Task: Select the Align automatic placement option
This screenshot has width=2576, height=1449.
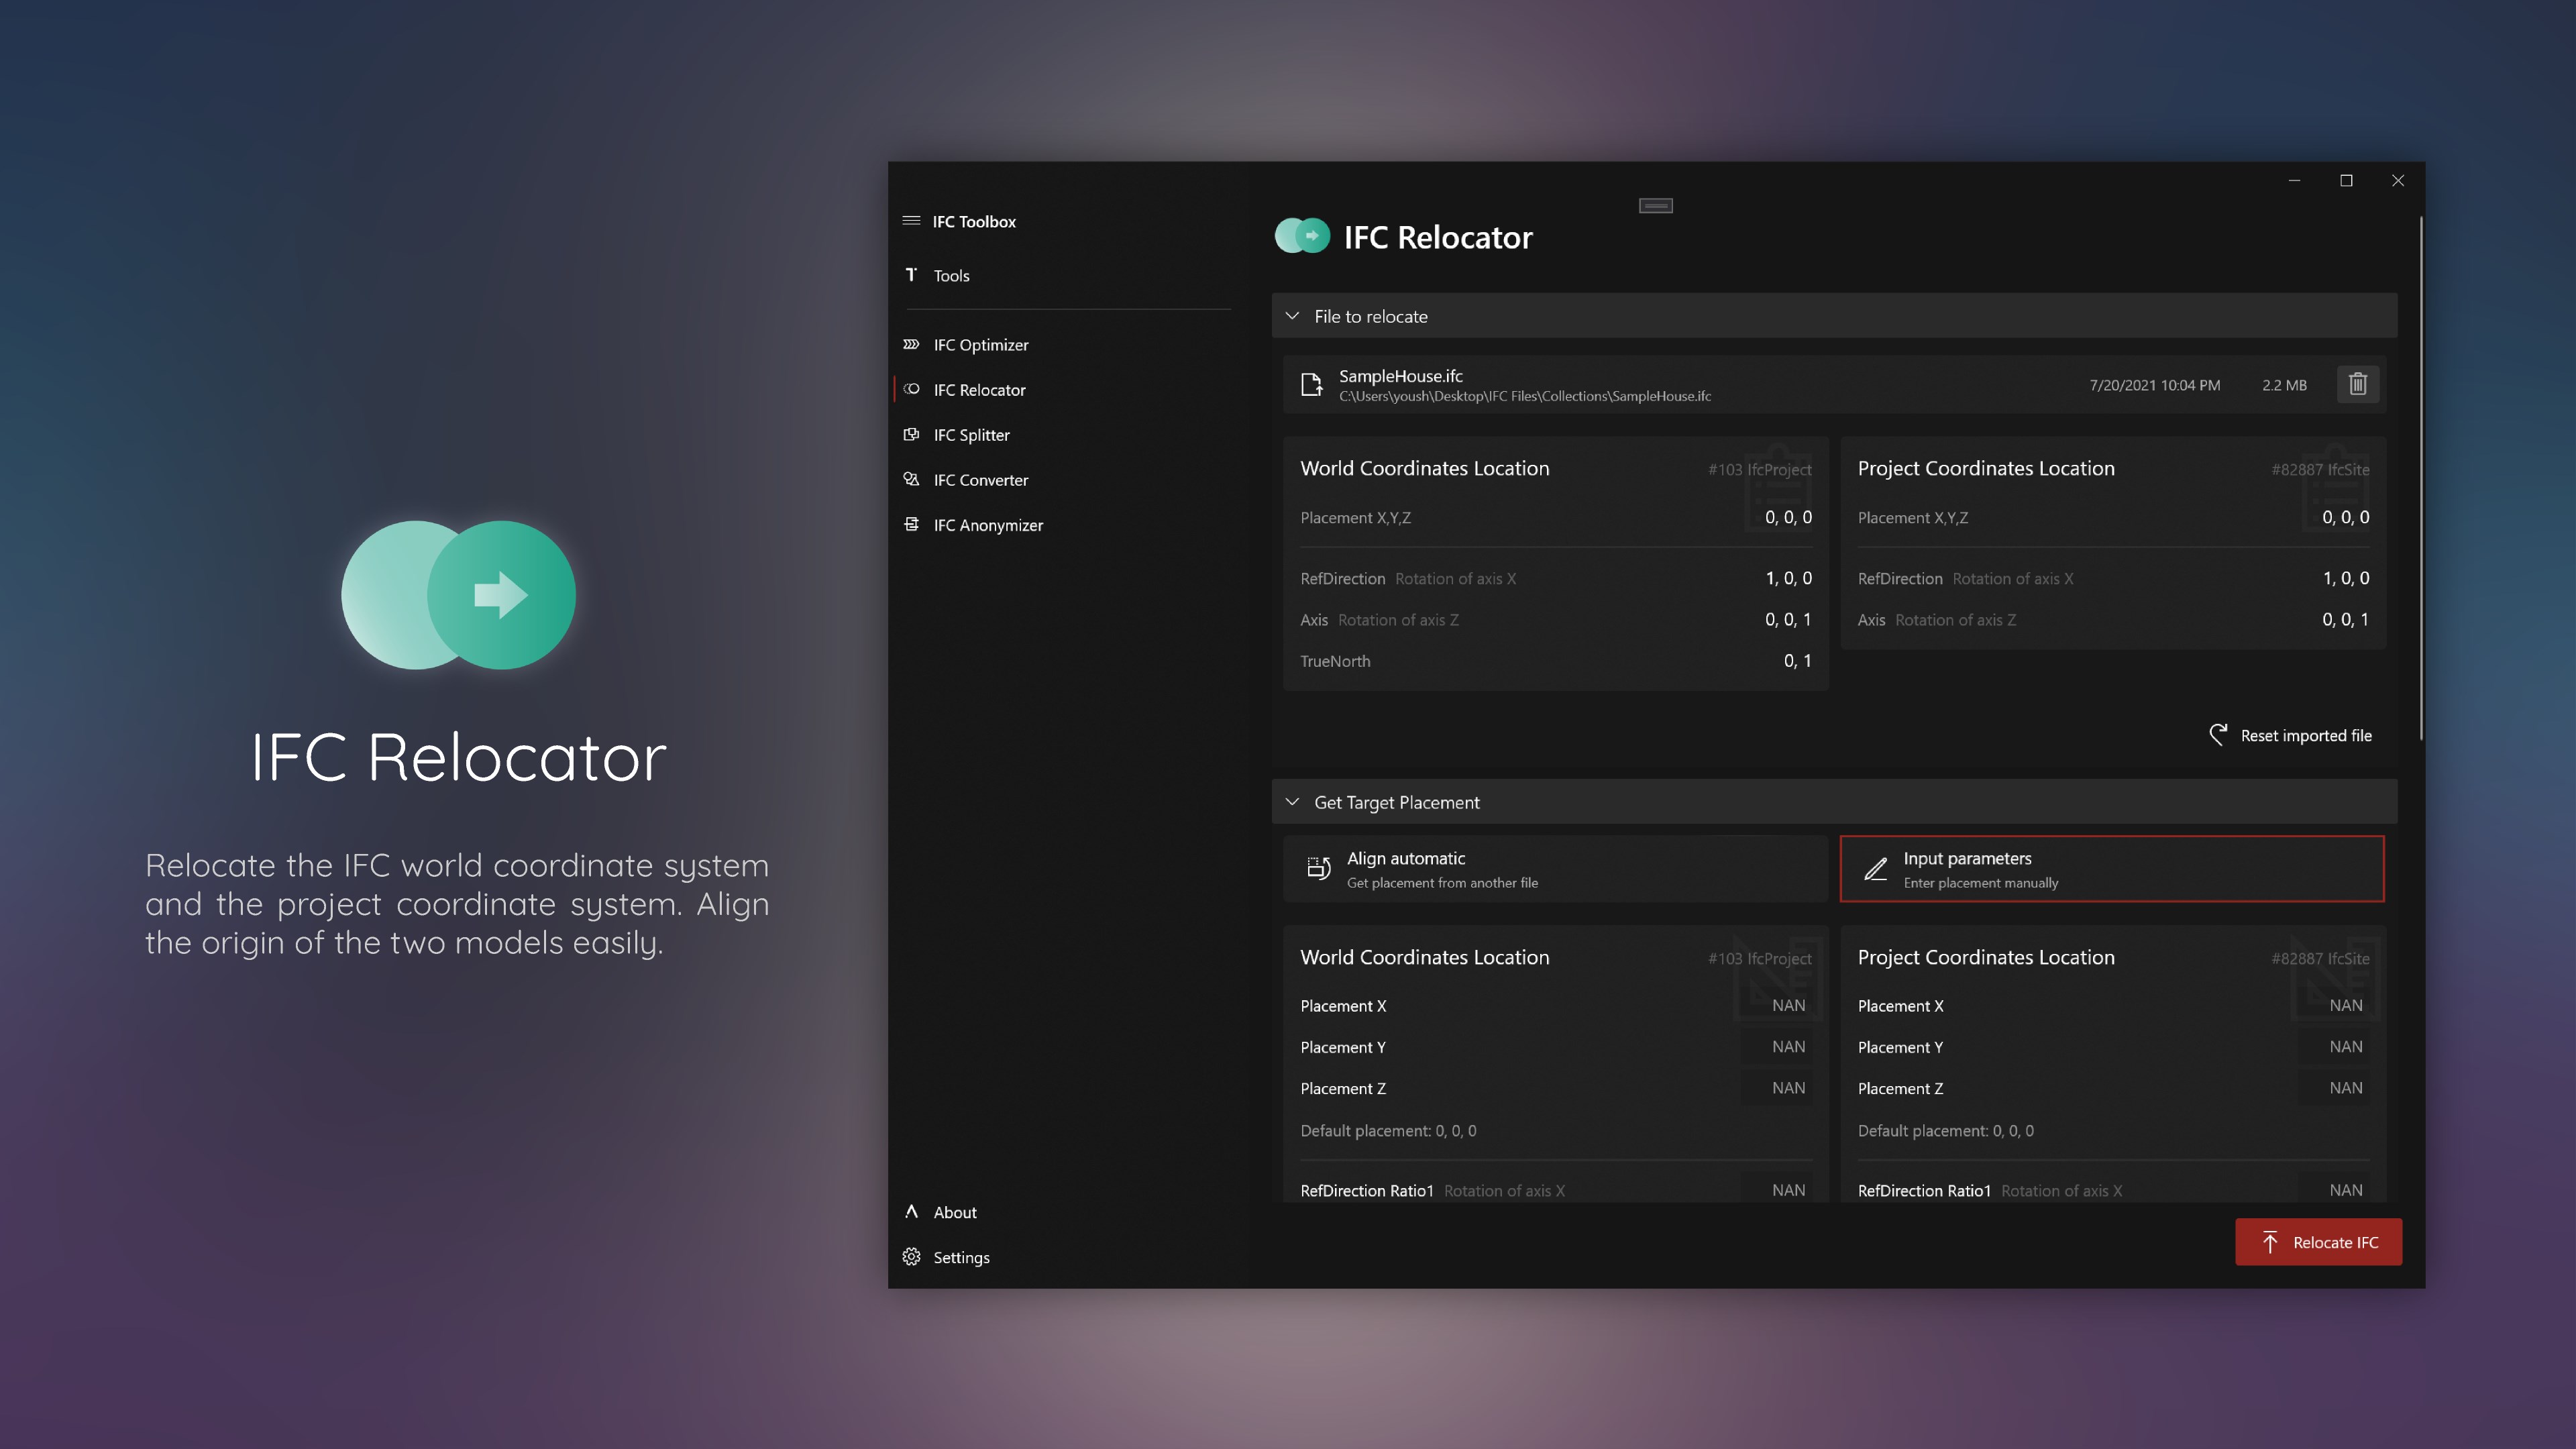Action: point(1554,869)
